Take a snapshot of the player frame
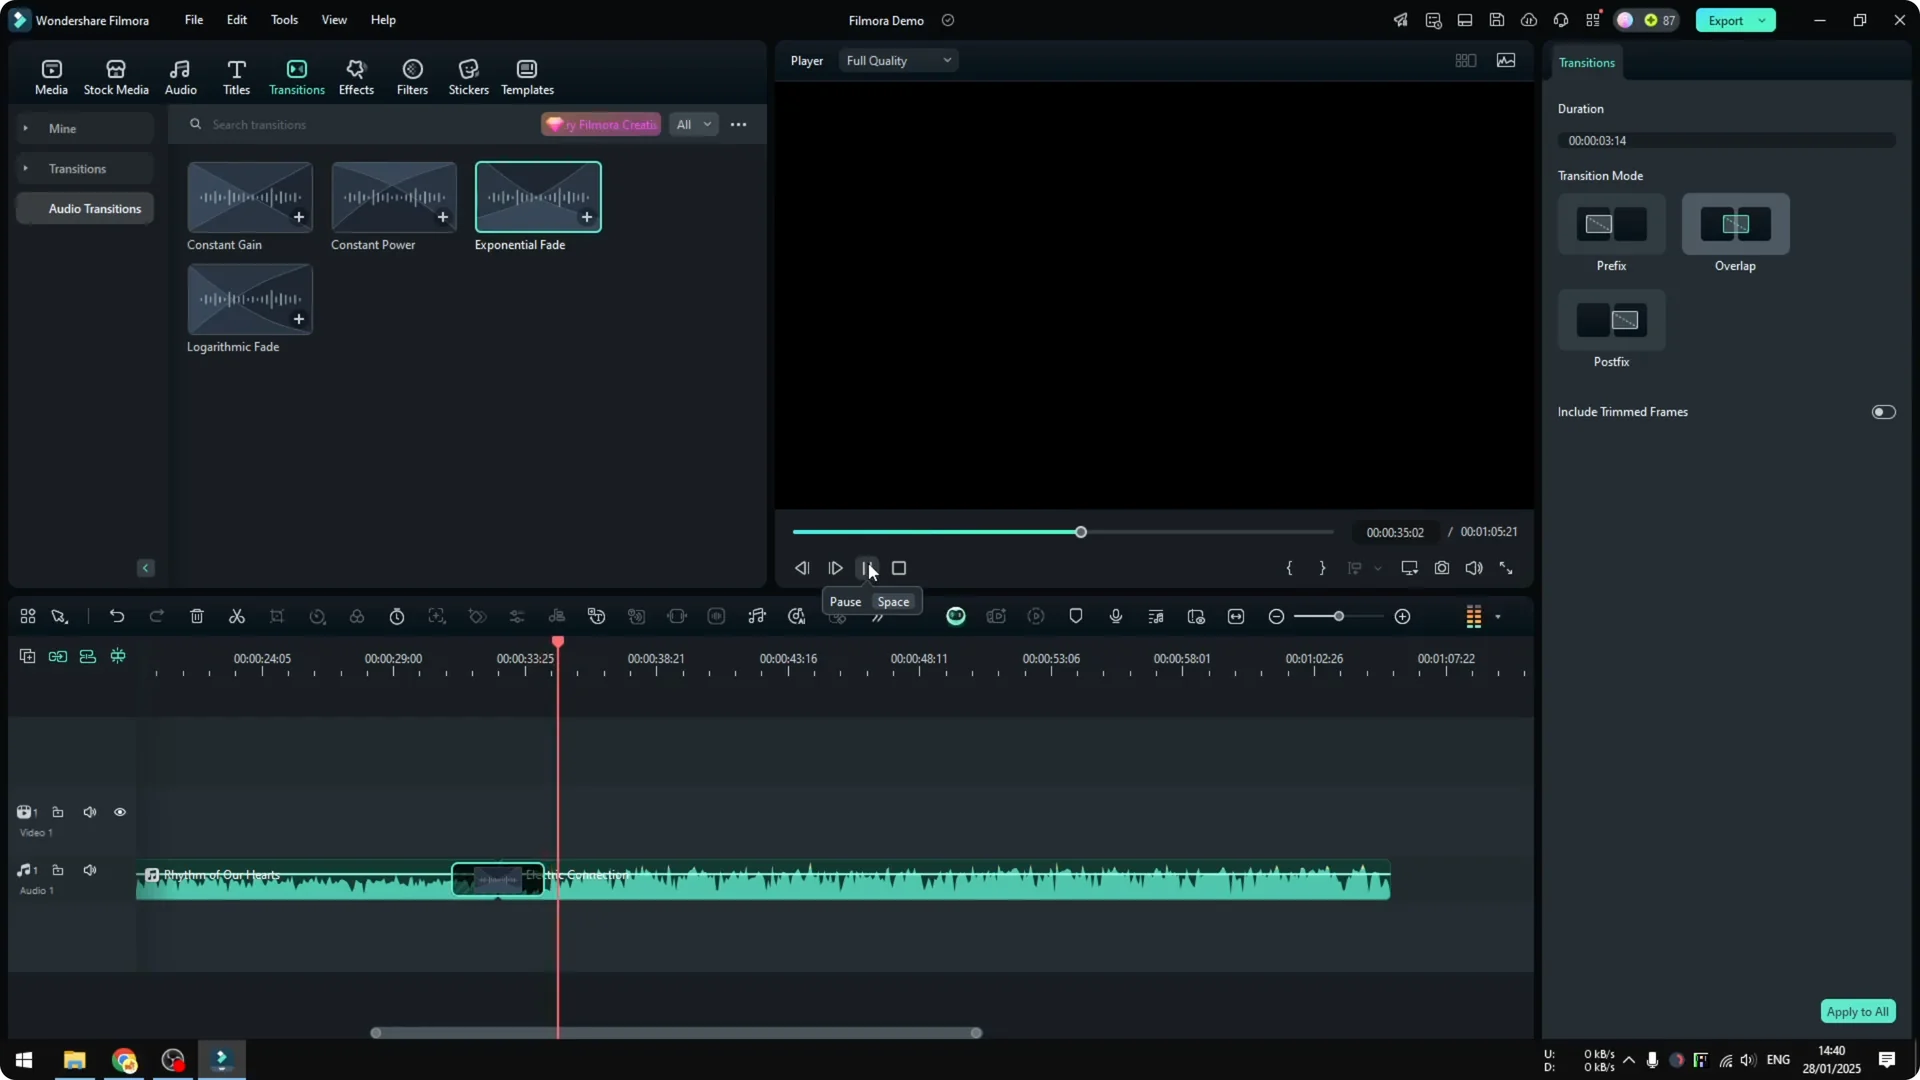 (x=1441, y=567)
